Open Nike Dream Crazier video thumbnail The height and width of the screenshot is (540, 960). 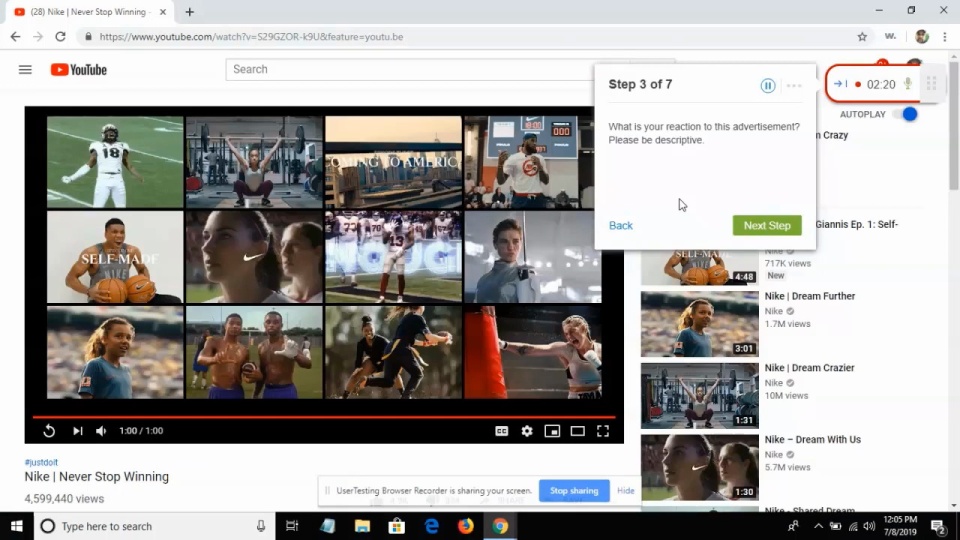(699, 396)
